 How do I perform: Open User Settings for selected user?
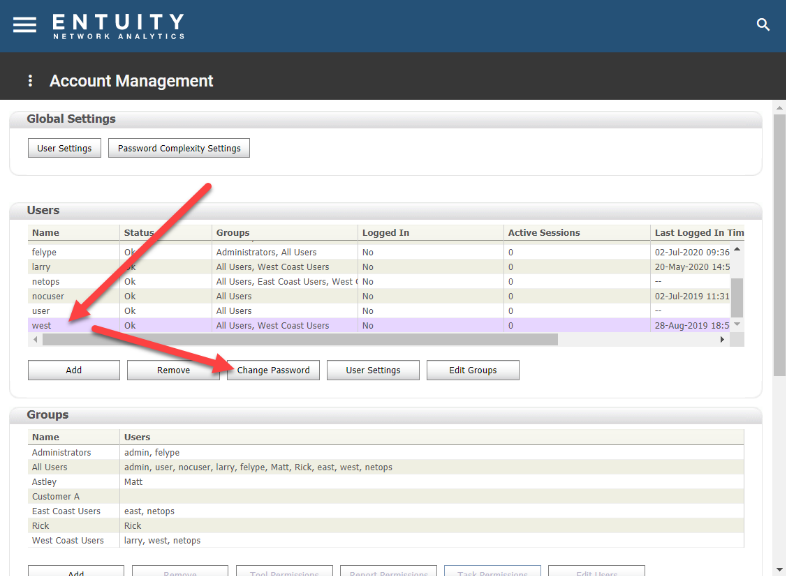(373, 370)
